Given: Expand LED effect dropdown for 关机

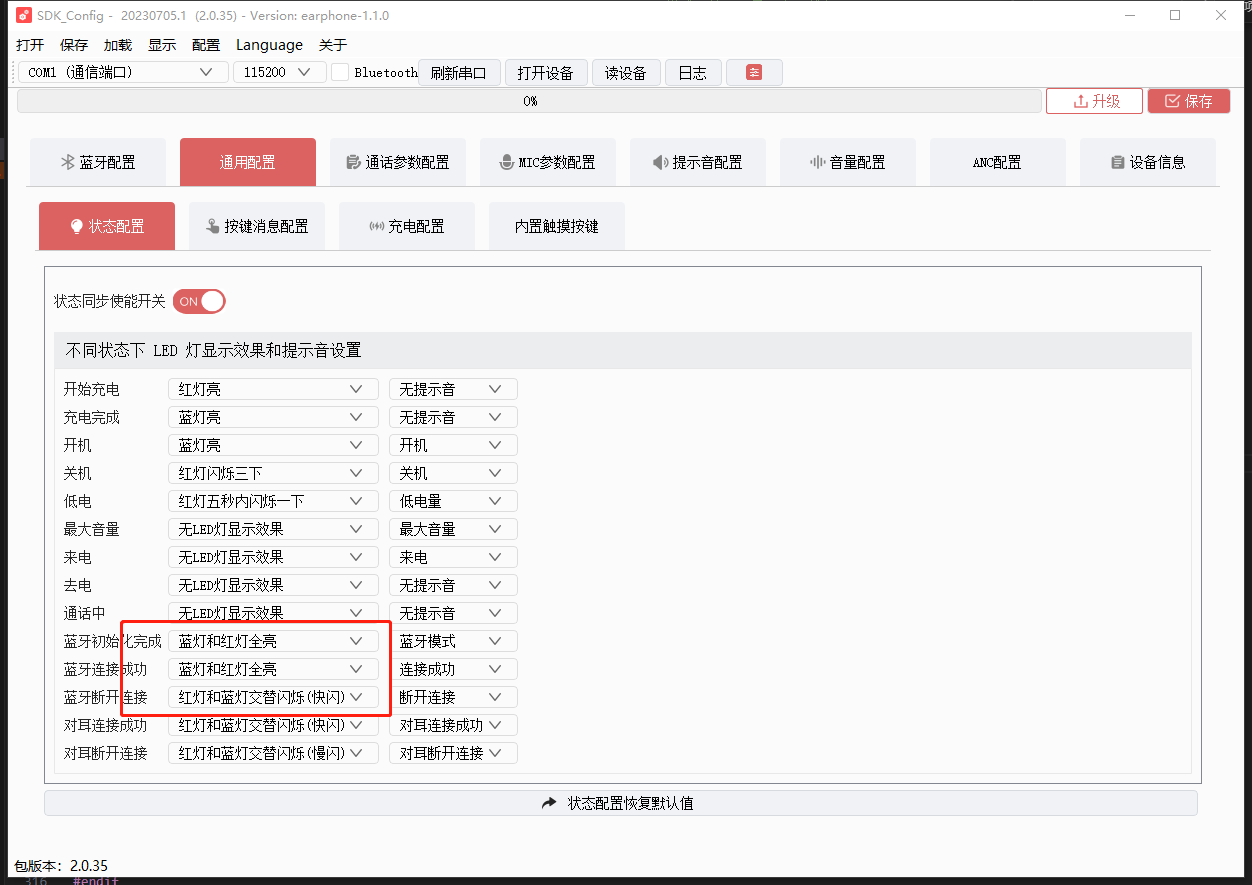Looking at the screenshot, I should (273, 473).
